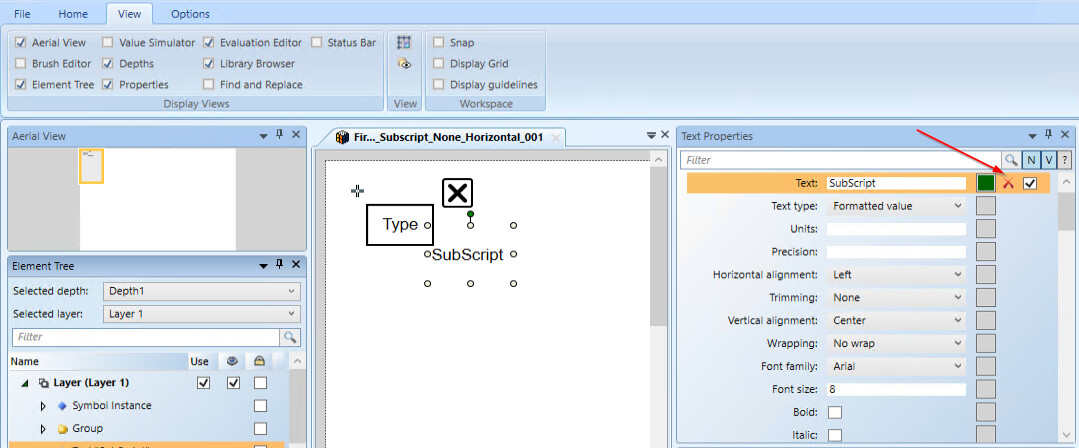Enable the Bold checkbox
Viewport: 1079px width, 448px height.
[x=834, y=412]
